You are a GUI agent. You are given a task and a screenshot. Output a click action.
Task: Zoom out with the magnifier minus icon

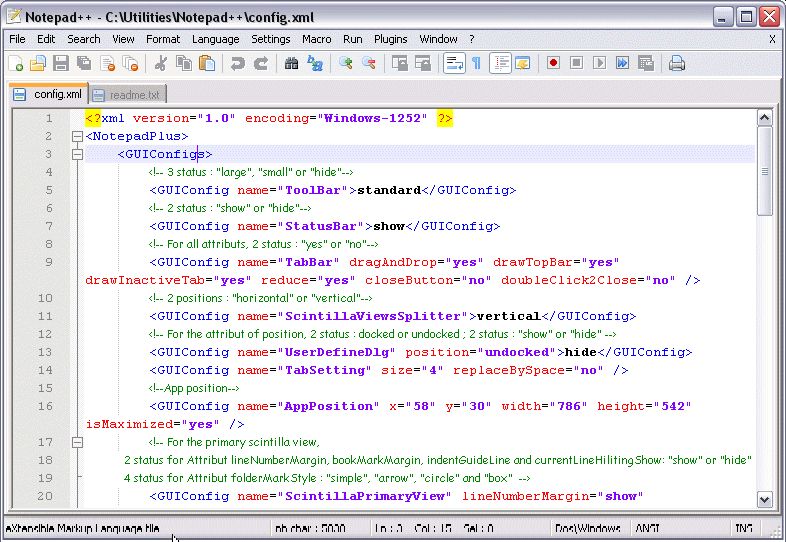click(369, 64)
